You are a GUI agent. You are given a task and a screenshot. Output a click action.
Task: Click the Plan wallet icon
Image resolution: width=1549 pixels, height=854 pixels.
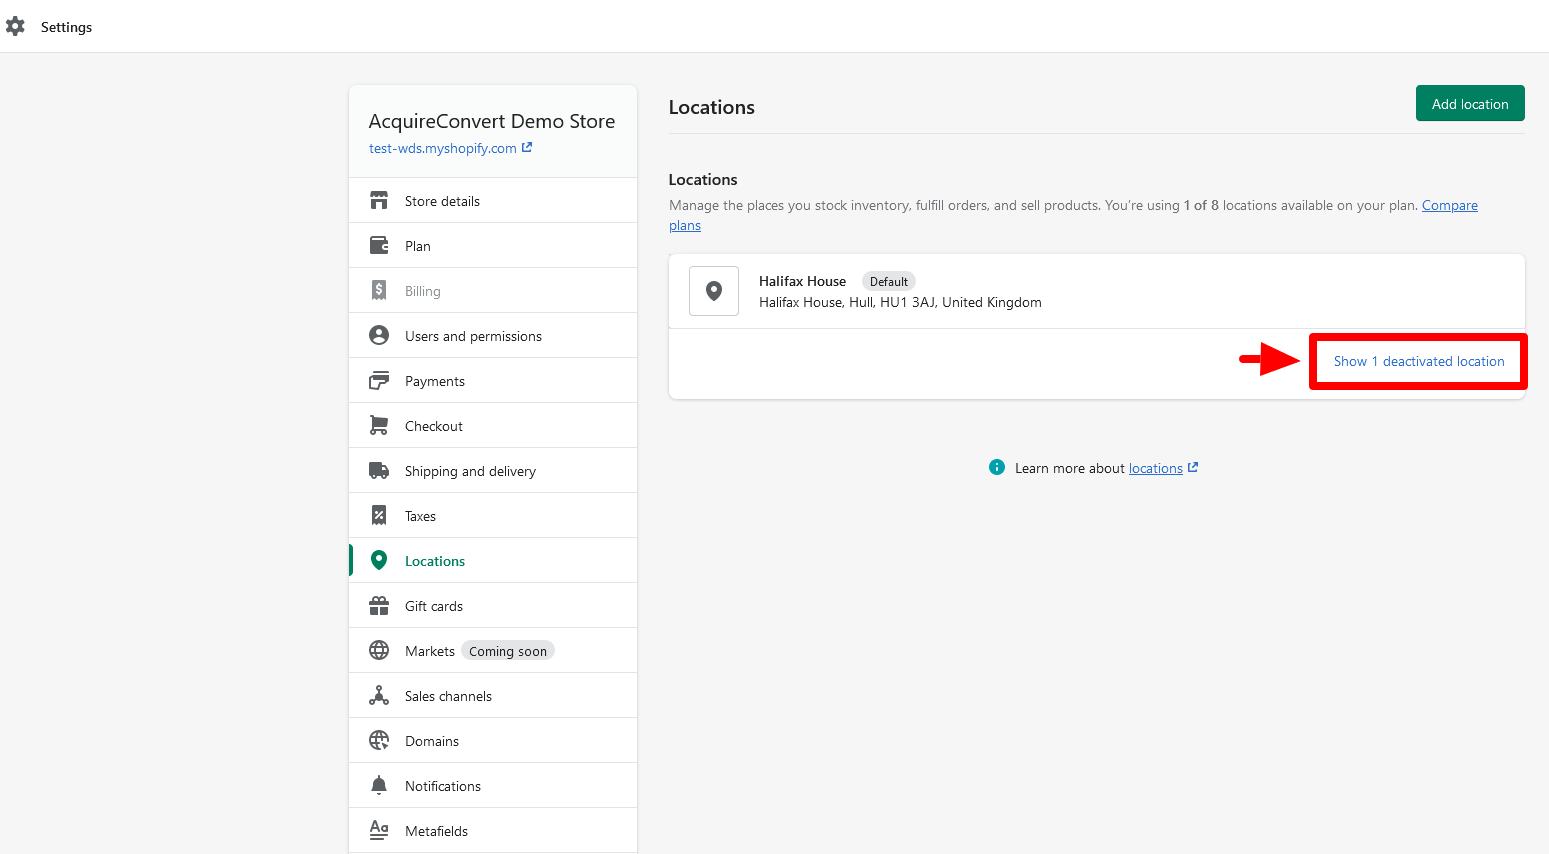click(379, 246)
